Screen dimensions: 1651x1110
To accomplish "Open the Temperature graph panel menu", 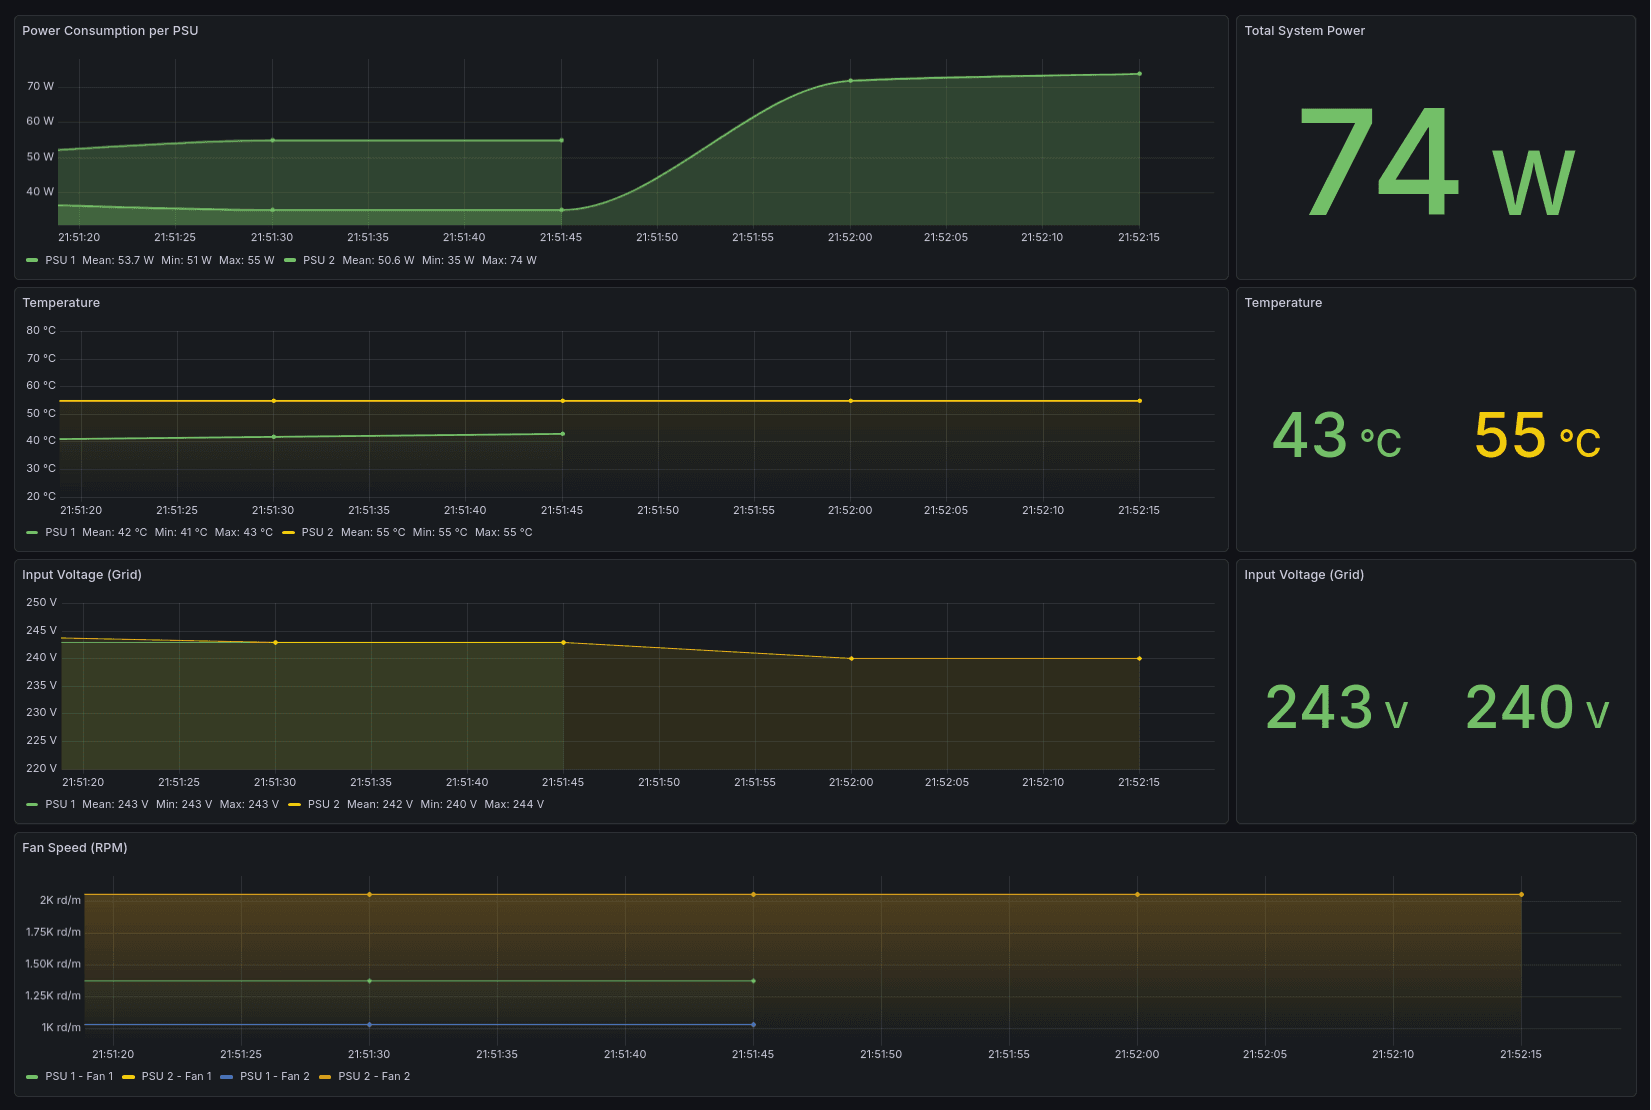I will 62,302.
